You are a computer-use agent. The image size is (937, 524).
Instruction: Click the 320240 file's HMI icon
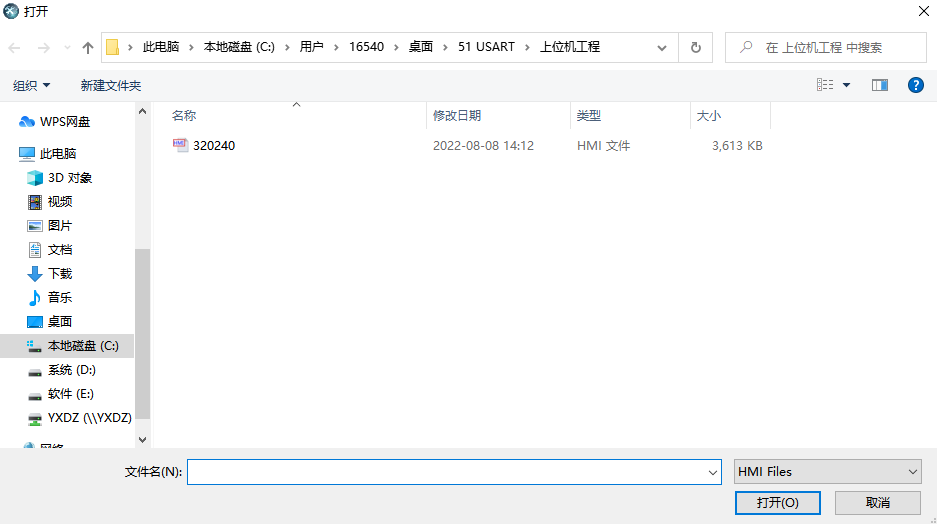coord(180,145)
